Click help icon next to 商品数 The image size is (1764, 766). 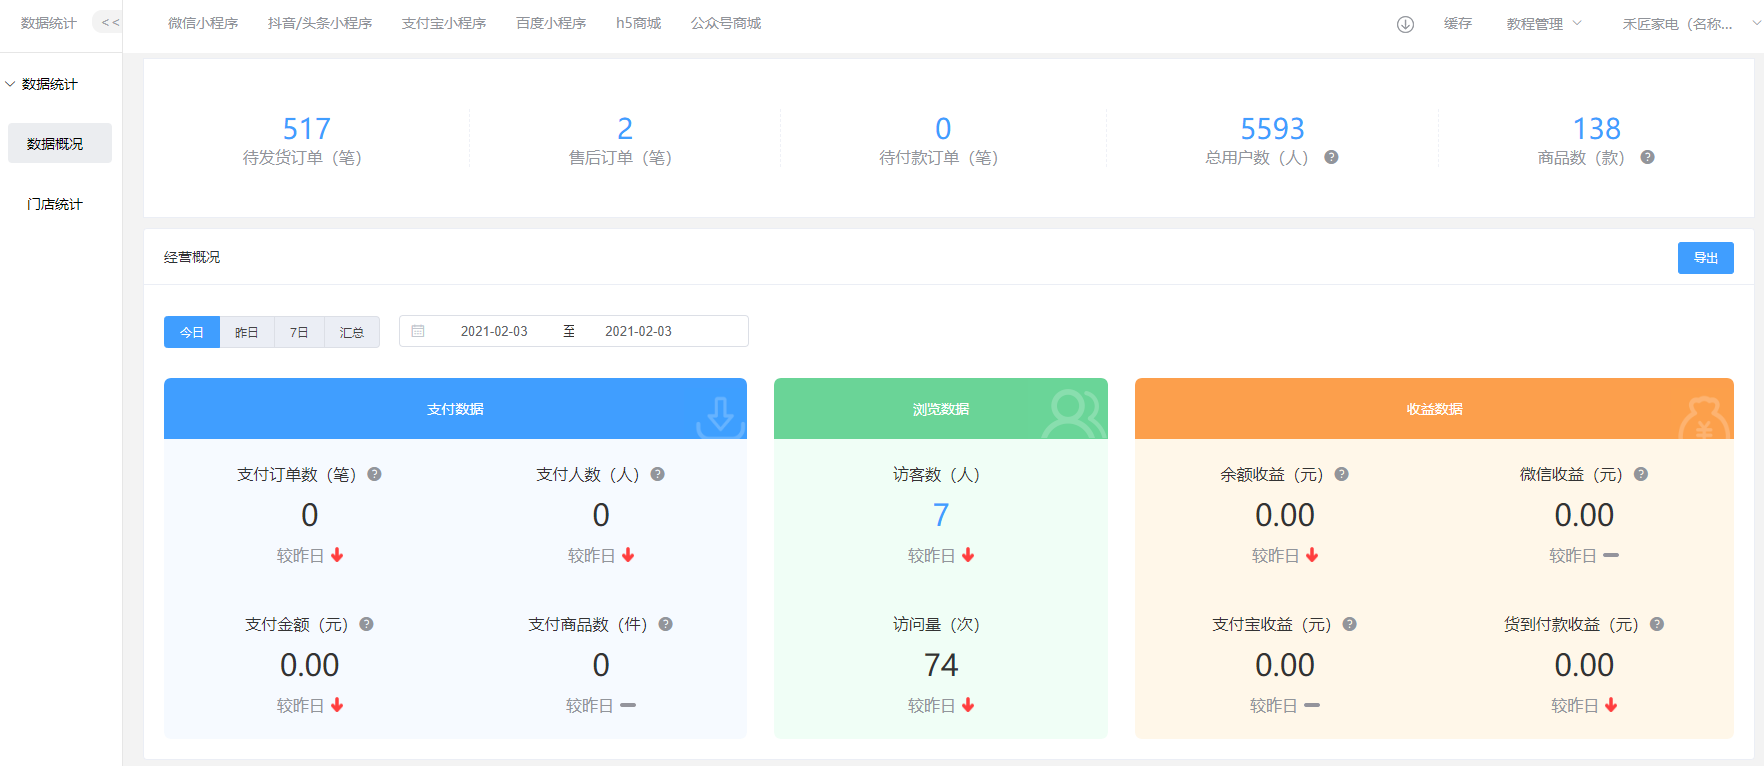tap(1647, 157)
